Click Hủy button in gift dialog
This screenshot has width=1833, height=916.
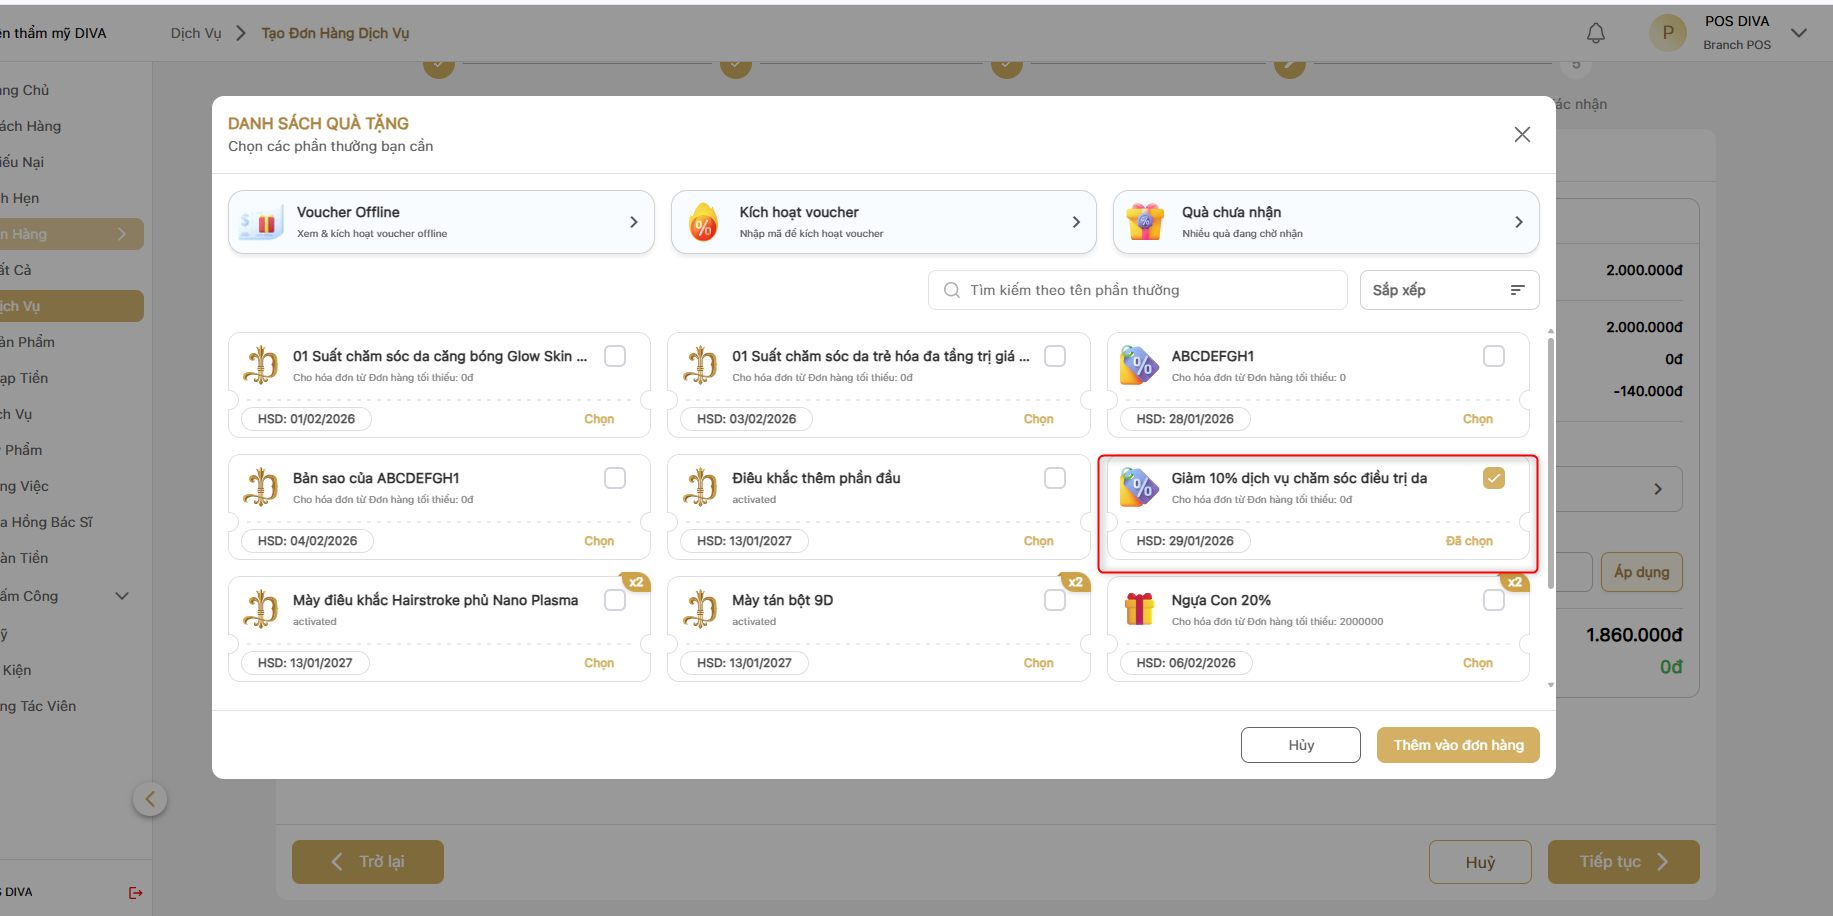(1300, 745)
